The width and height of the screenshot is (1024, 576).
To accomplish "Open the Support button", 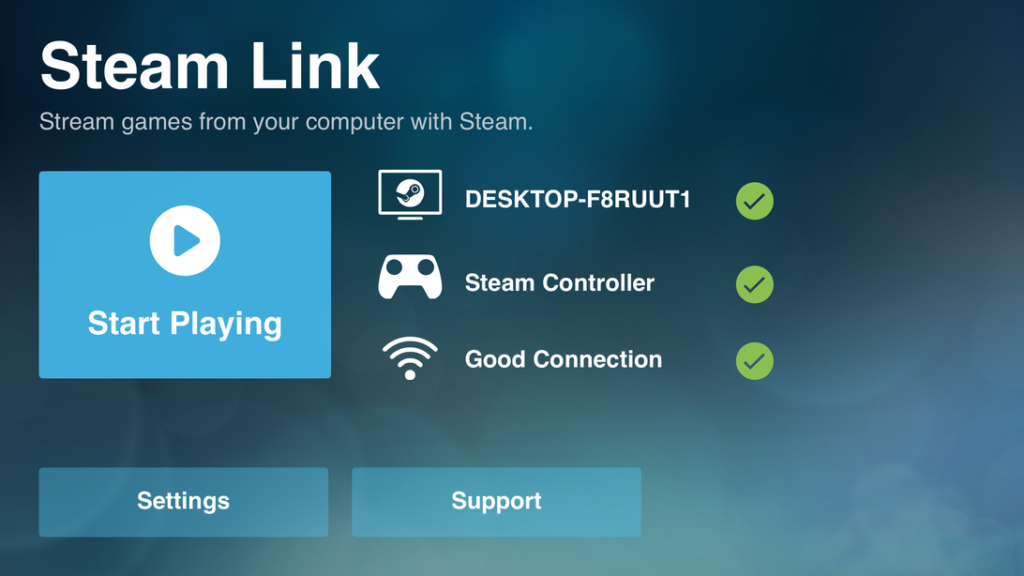I will point(496,502).
